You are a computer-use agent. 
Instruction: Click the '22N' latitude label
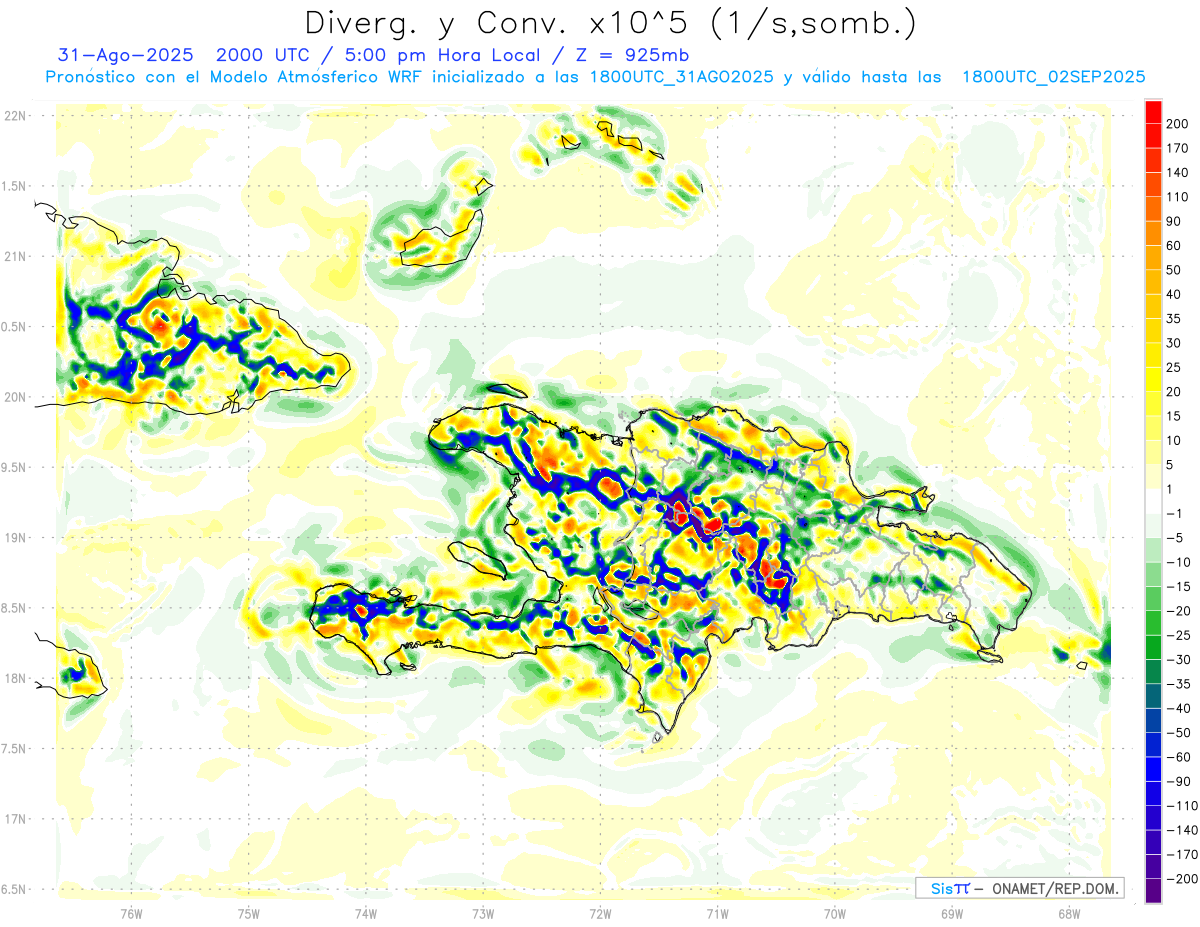click(x=16, y=116)
